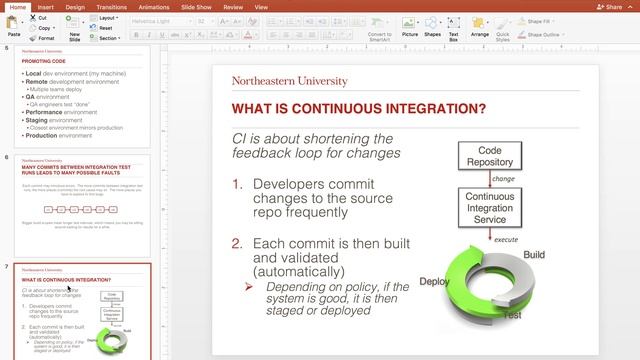Open the Transitions ribbon tab
The image size is (640, 360).
pyautogui.click(x=111, y=7)
